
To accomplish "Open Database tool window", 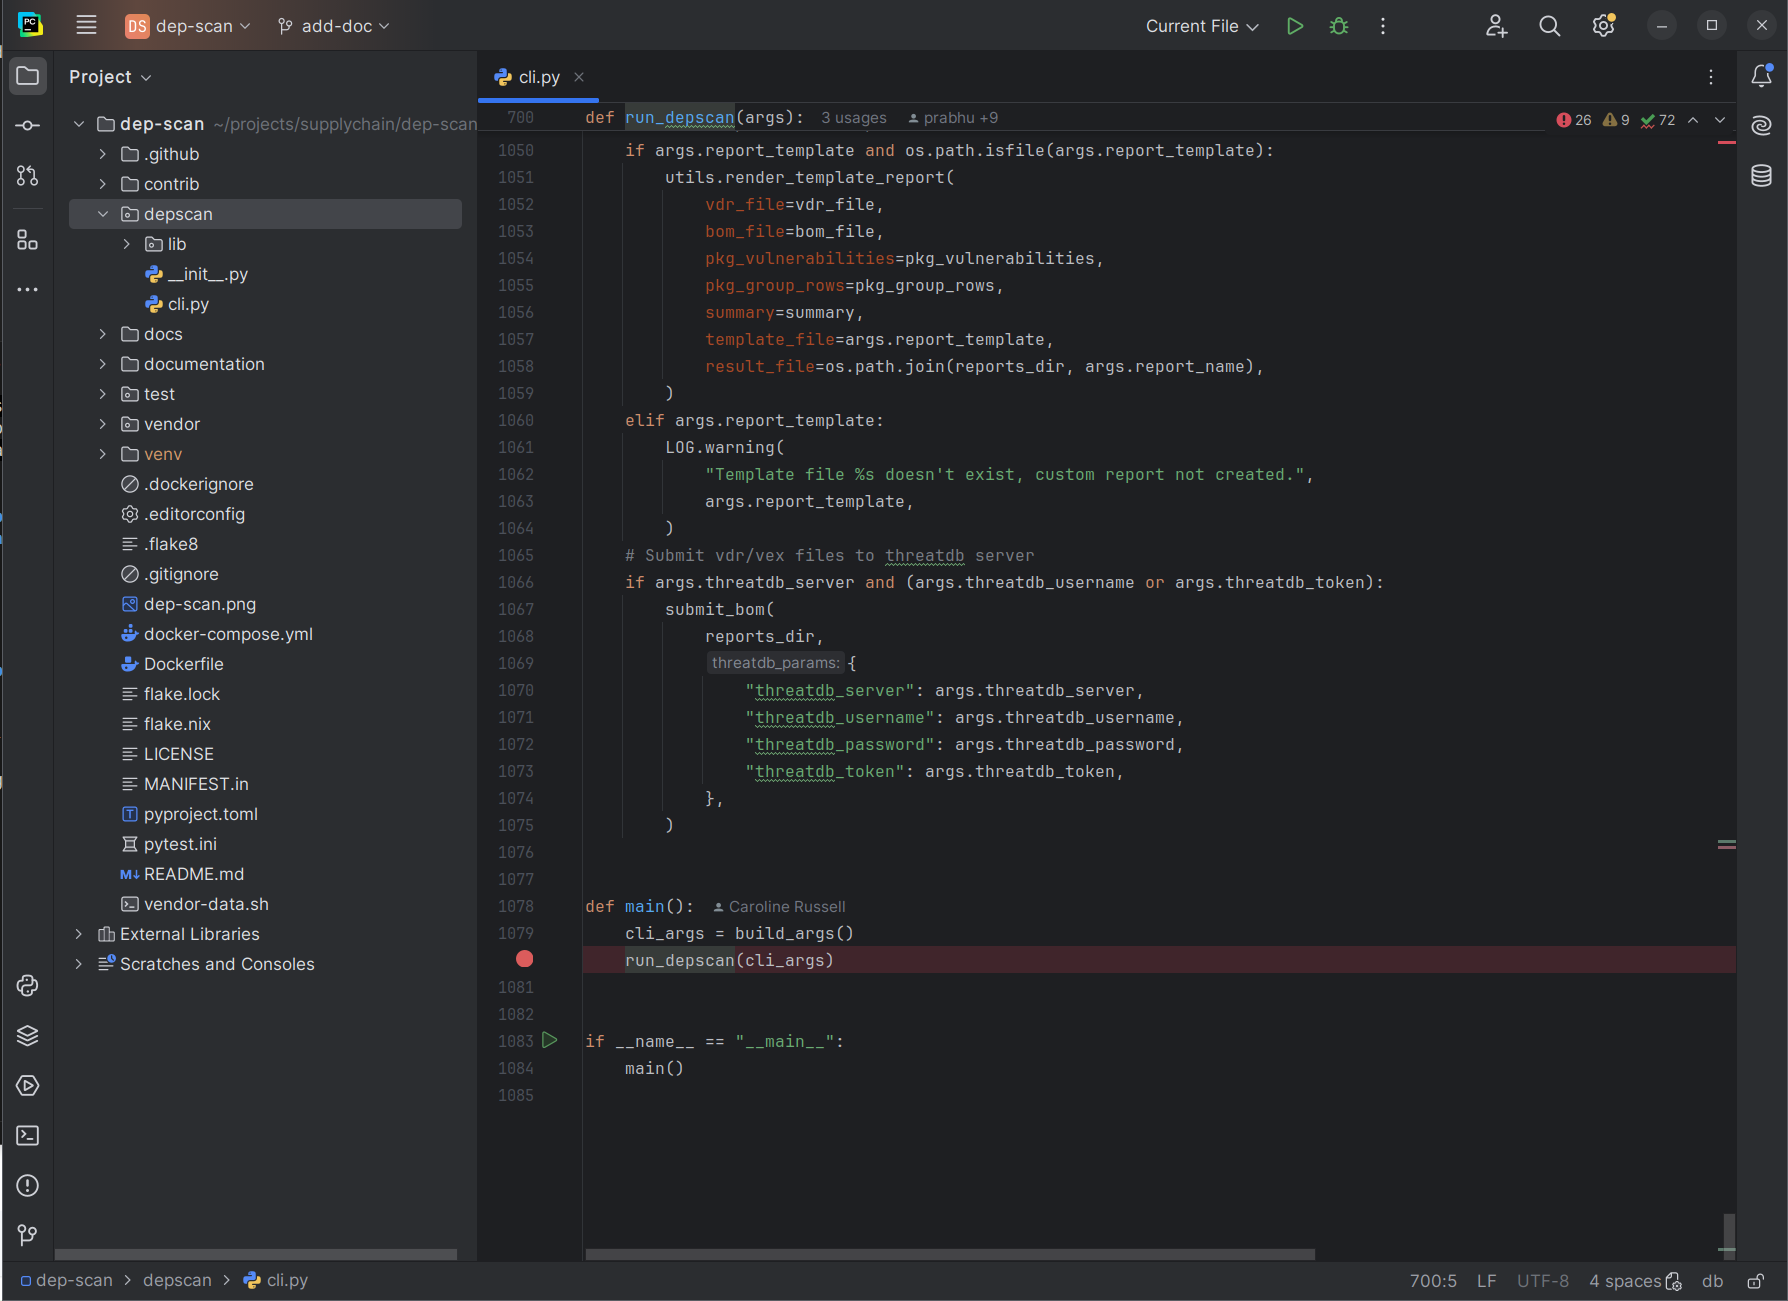I will tap(1762, 176).
